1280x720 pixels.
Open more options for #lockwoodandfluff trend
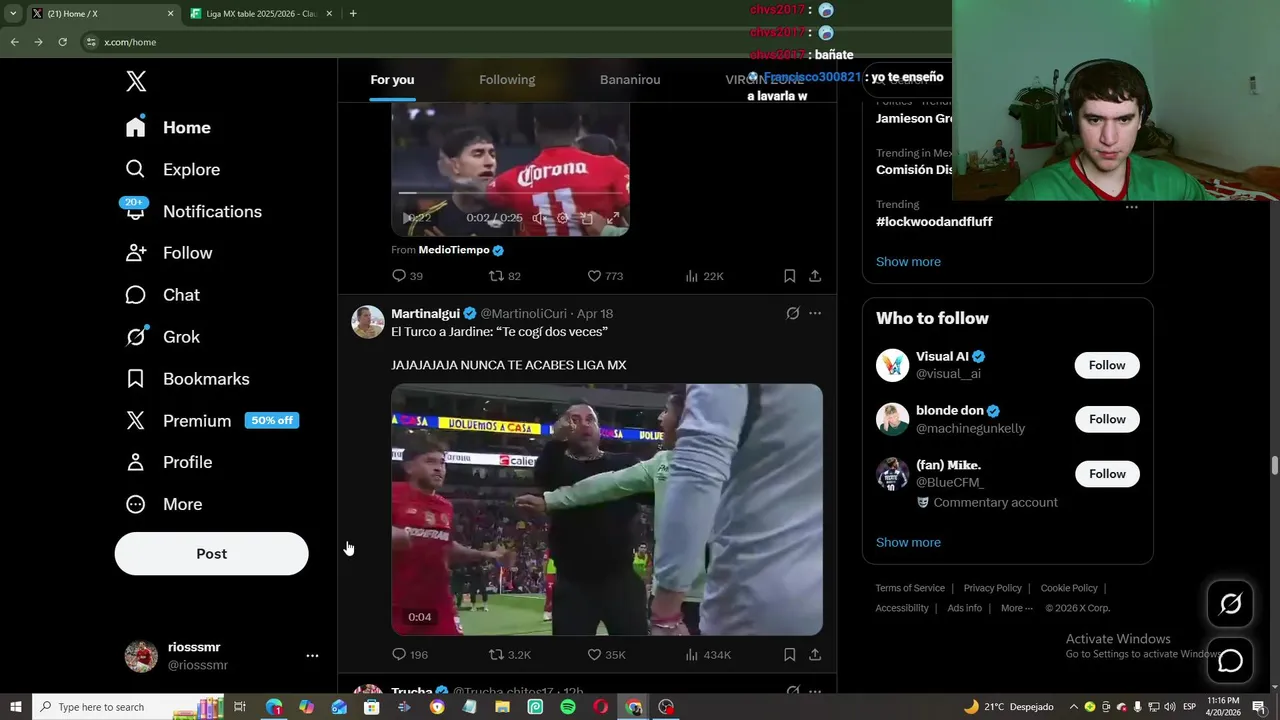(x=1131, y=207)
